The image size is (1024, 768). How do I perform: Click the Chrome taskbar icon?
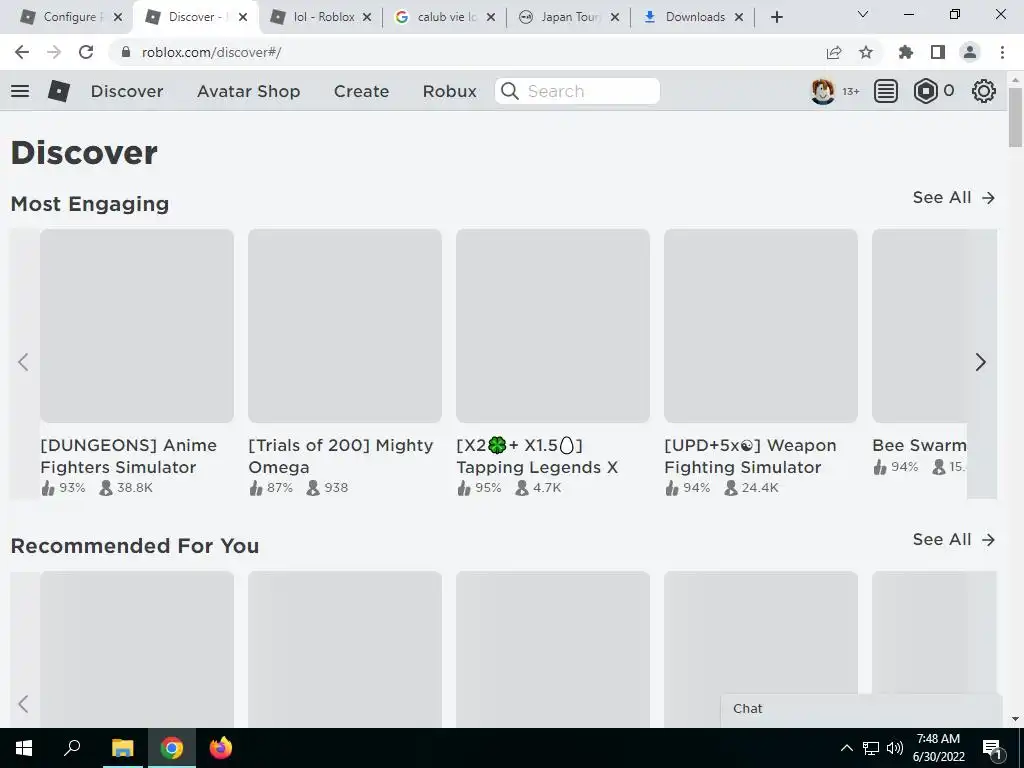point(172,748)
